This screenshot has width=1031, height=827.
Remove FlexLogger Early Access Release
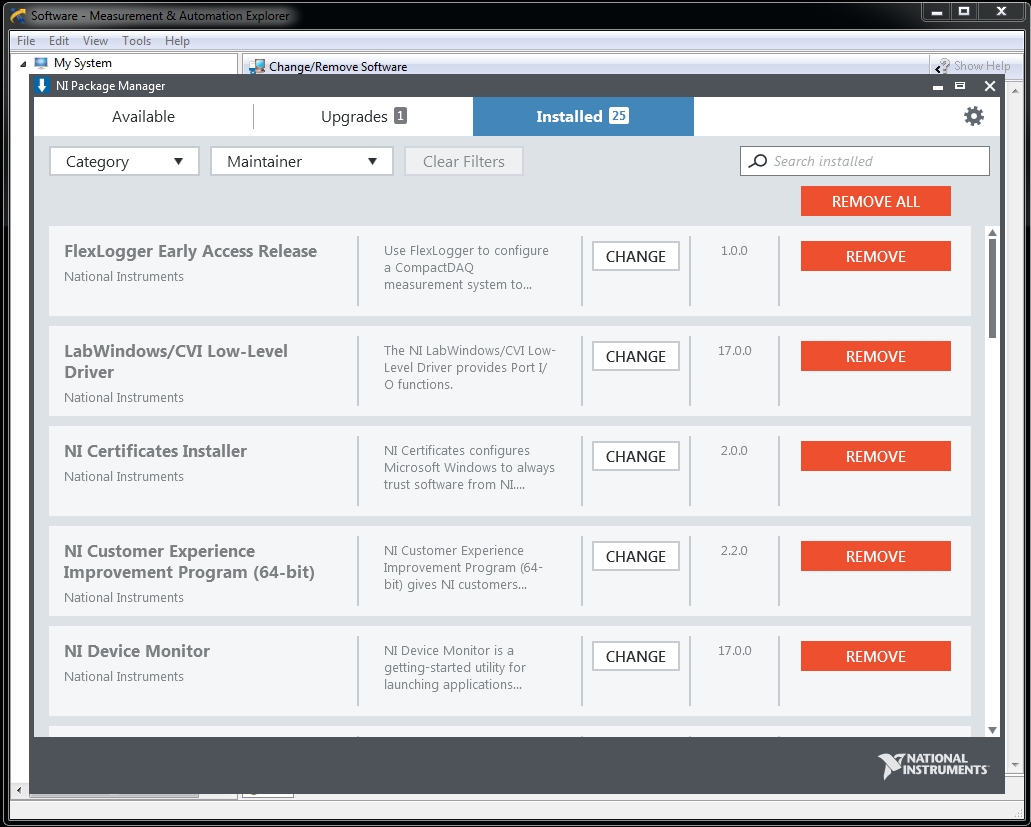point(875,256)
